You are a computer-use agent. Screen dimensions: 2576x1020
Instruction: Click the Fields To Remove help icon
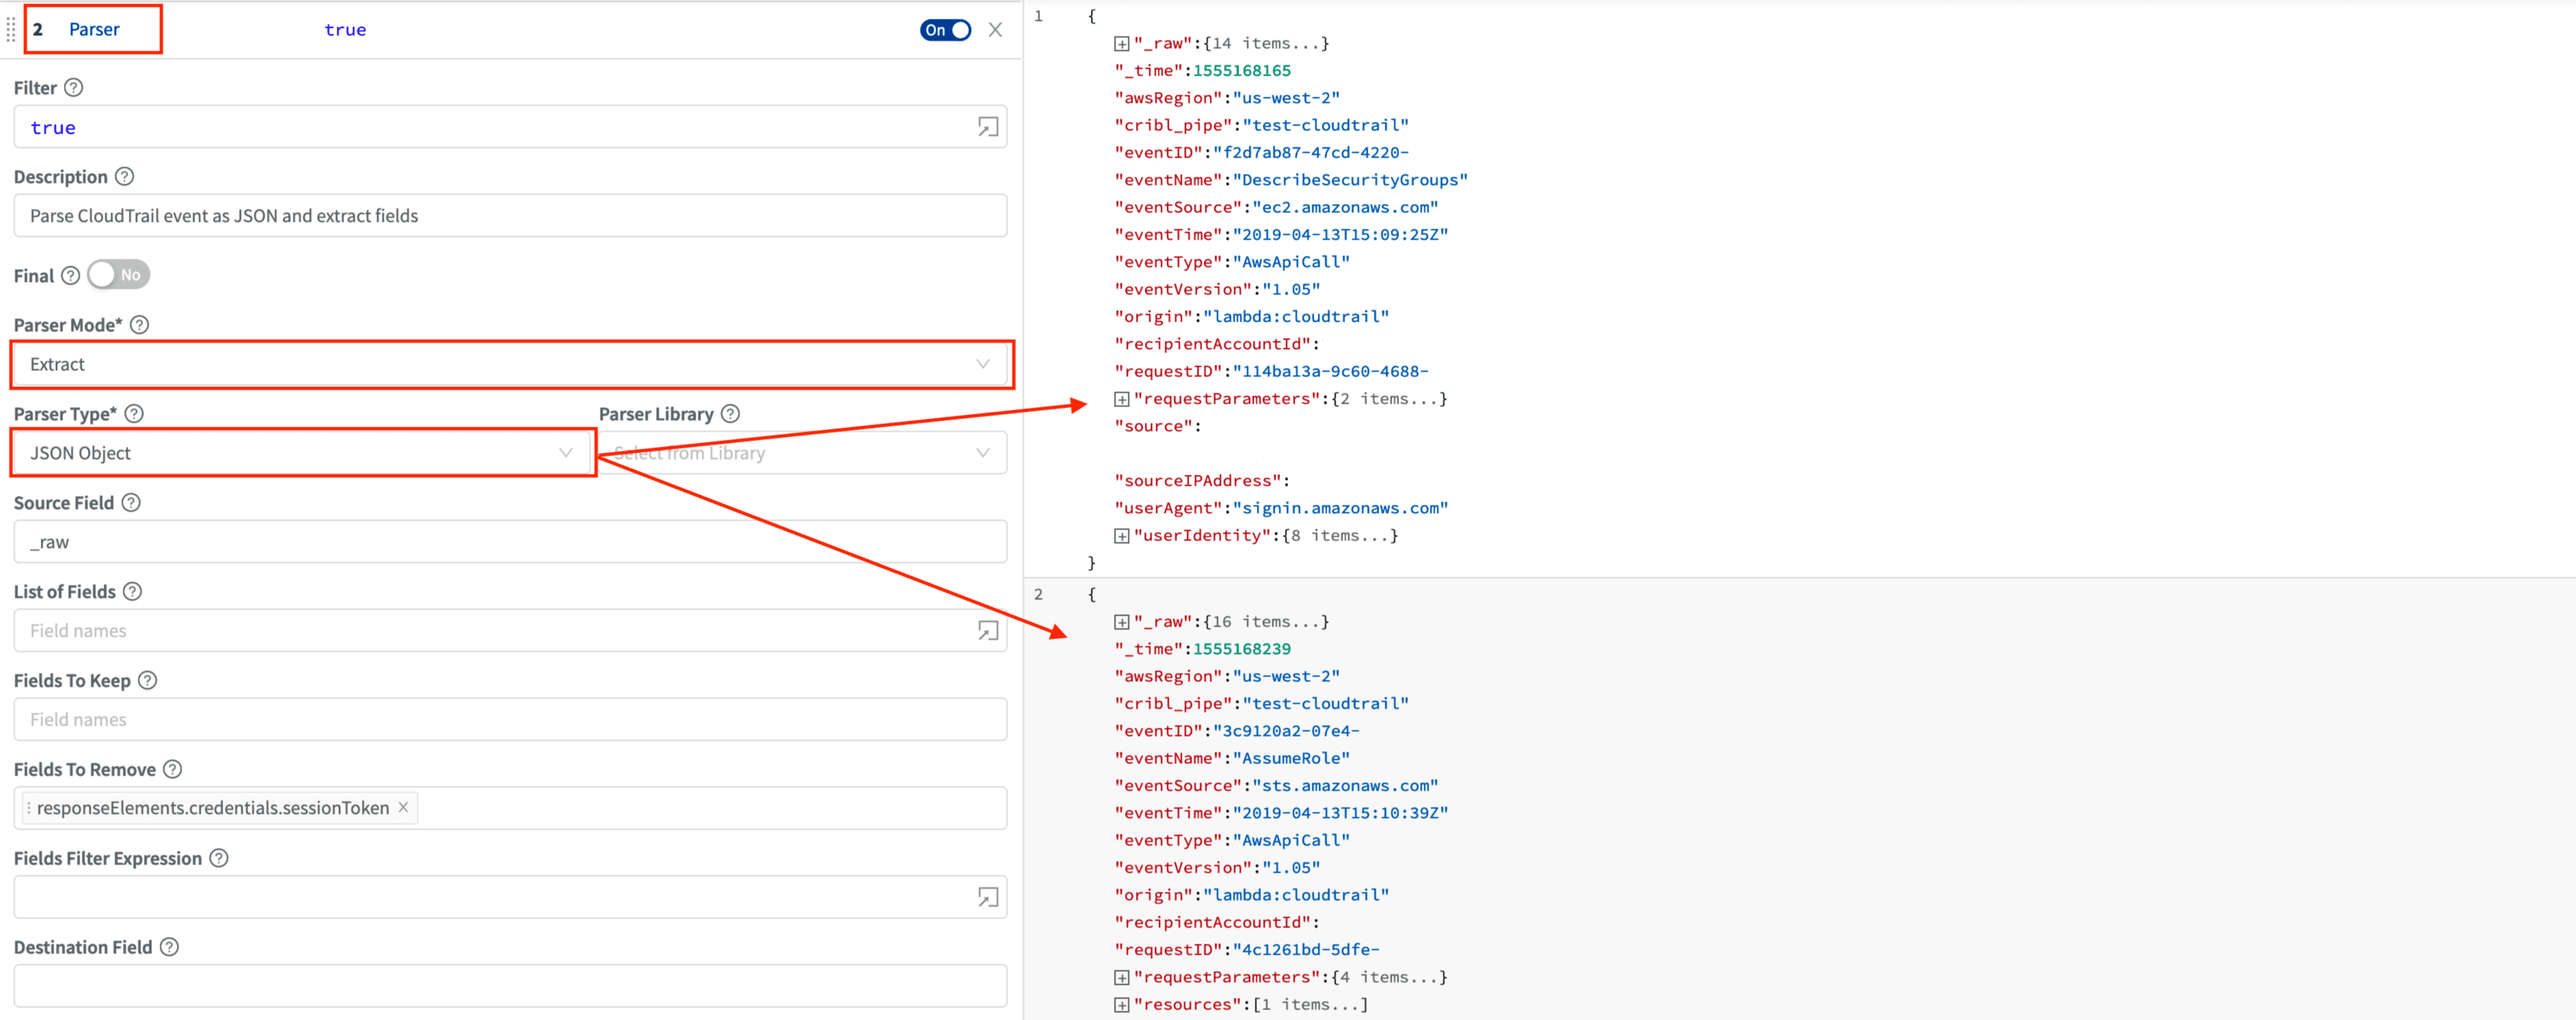[173, 770]
